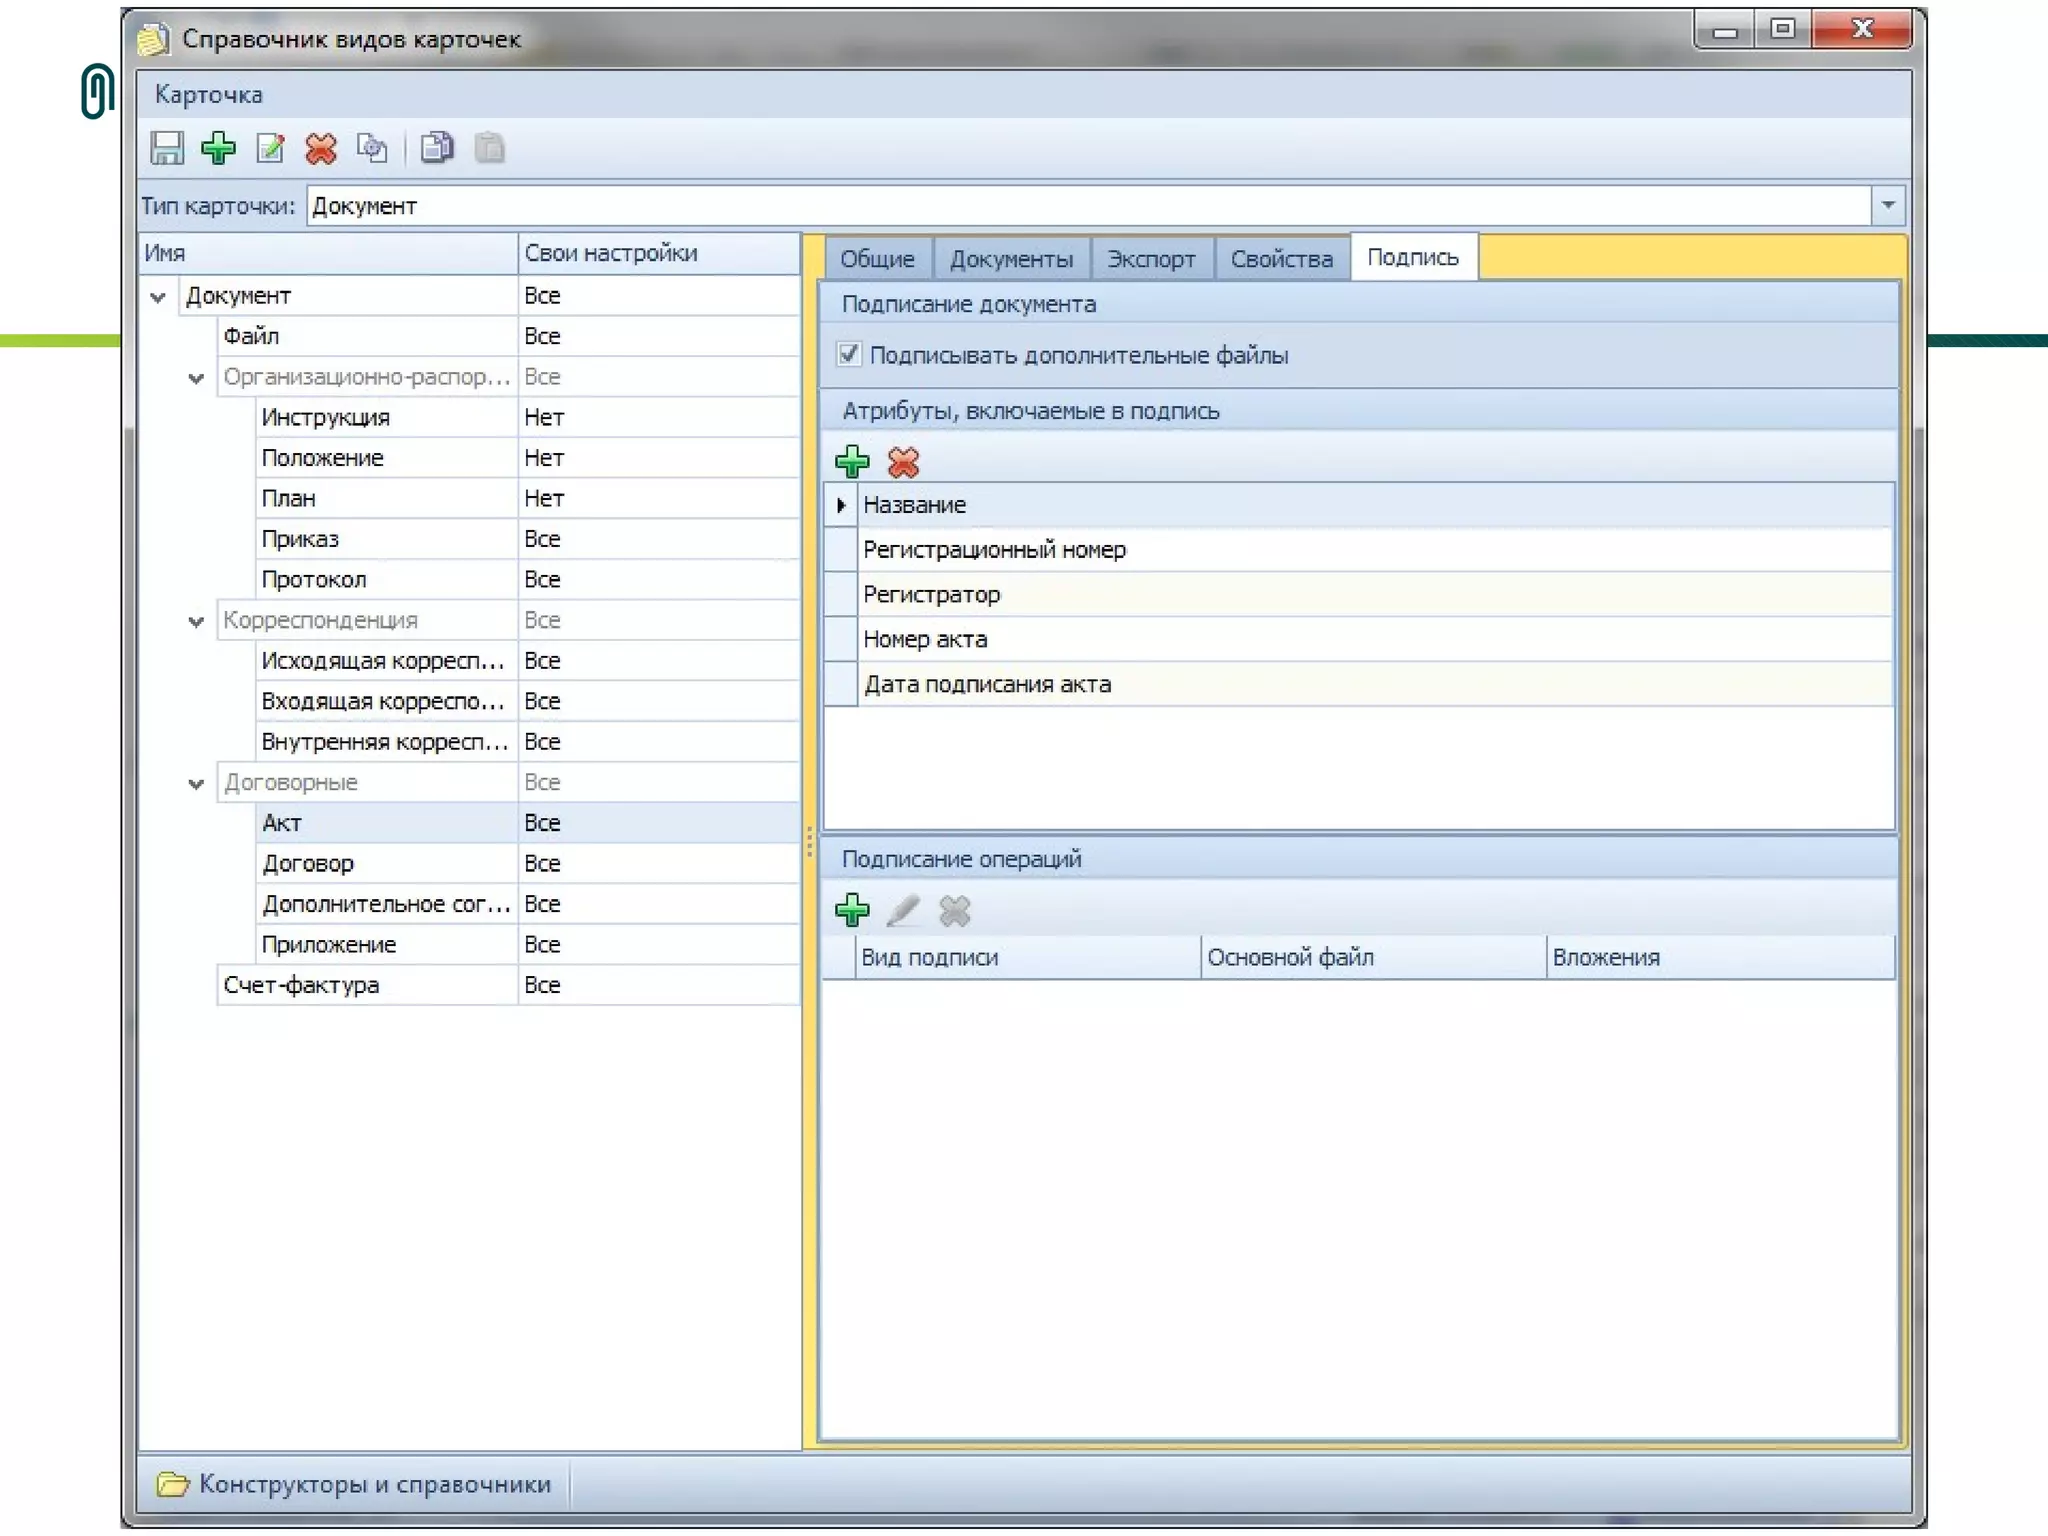
Task: Add a new card type with green plus
Action: click(x=218, y=148)
